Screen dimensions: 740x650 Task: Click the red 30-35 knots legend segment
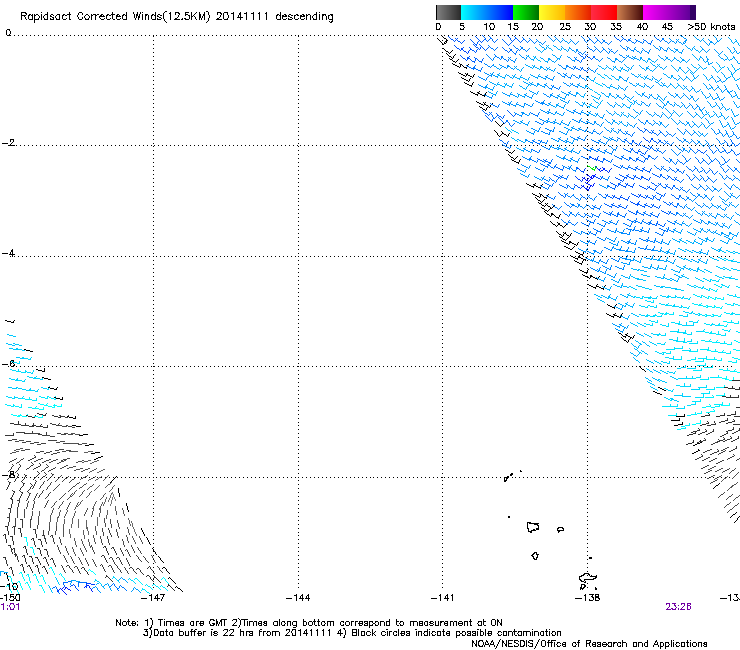(604, 12)
